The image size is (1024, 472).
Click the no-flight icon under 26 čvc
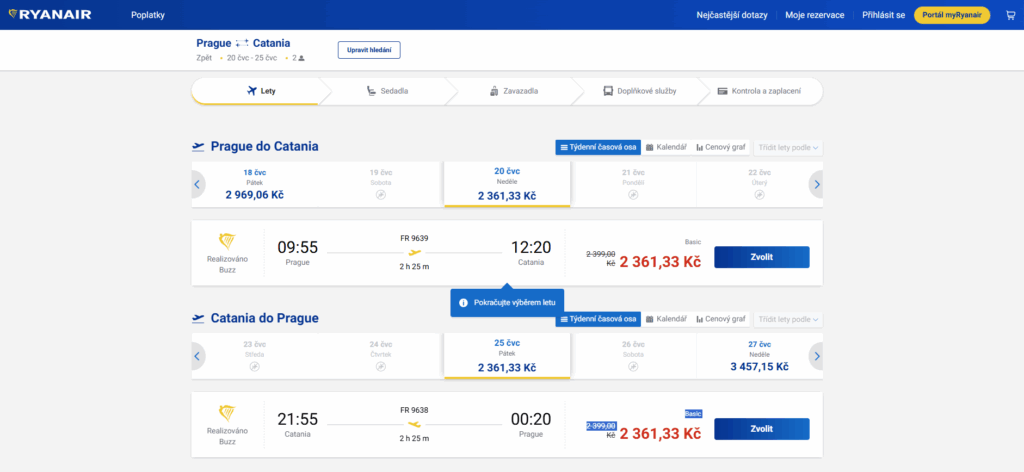point(633,366)
